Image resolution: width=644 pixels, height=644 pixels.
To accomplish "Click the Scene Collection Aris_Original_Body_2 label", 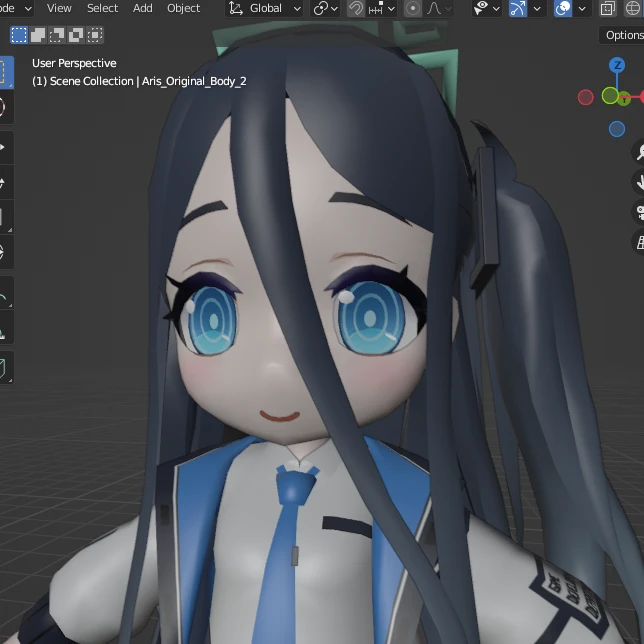I will (x=139, y=81).
